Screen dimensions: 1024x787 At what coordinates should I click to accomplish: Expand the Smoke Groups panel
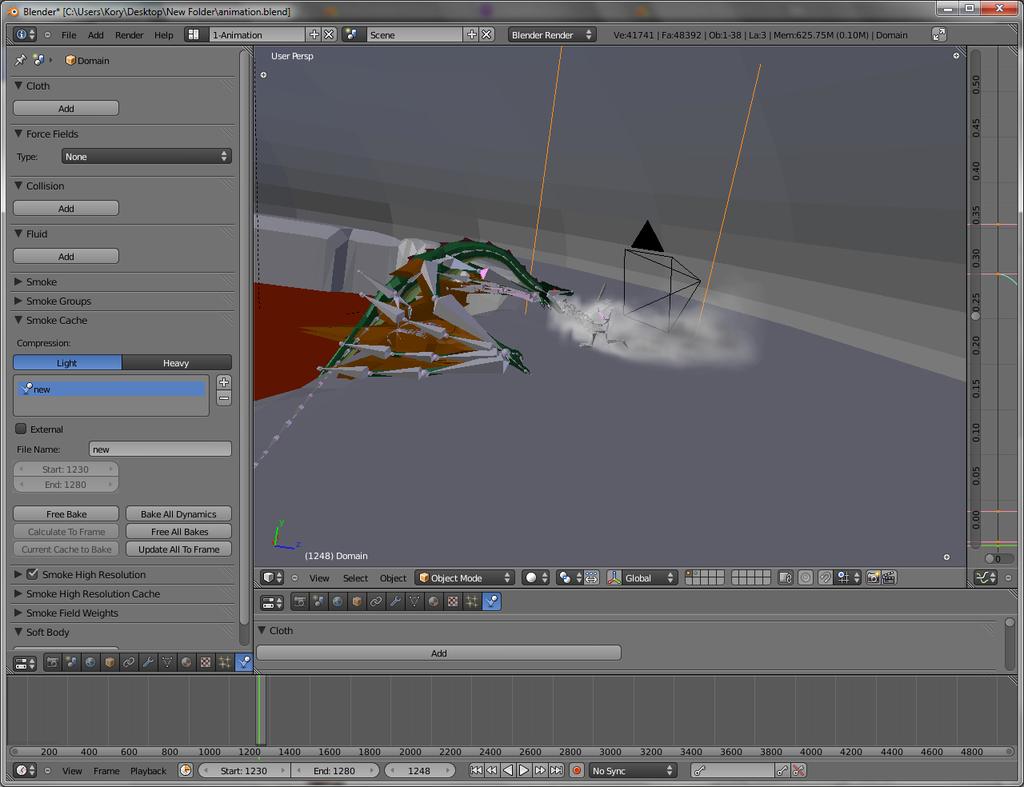coord(18,301)
